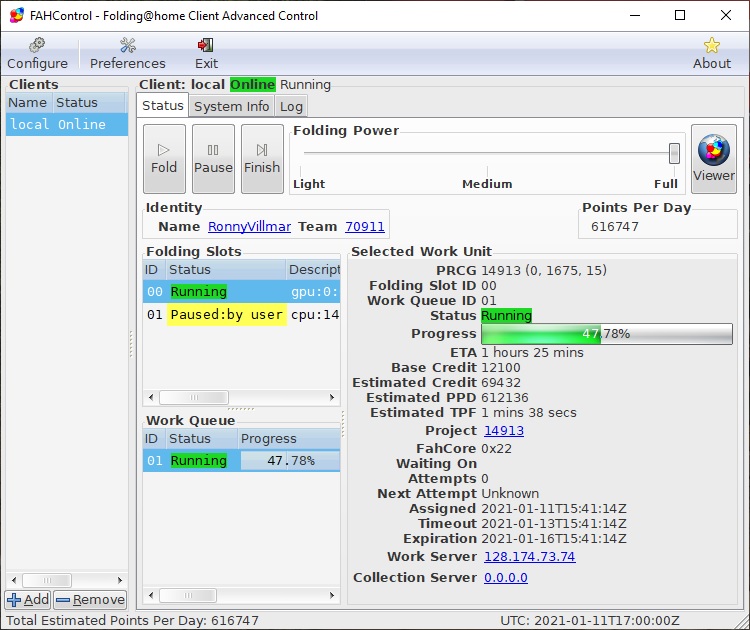Screen dimensions: 750x630
Task: Click Work Queue ID column header
Action: [154, 438]
